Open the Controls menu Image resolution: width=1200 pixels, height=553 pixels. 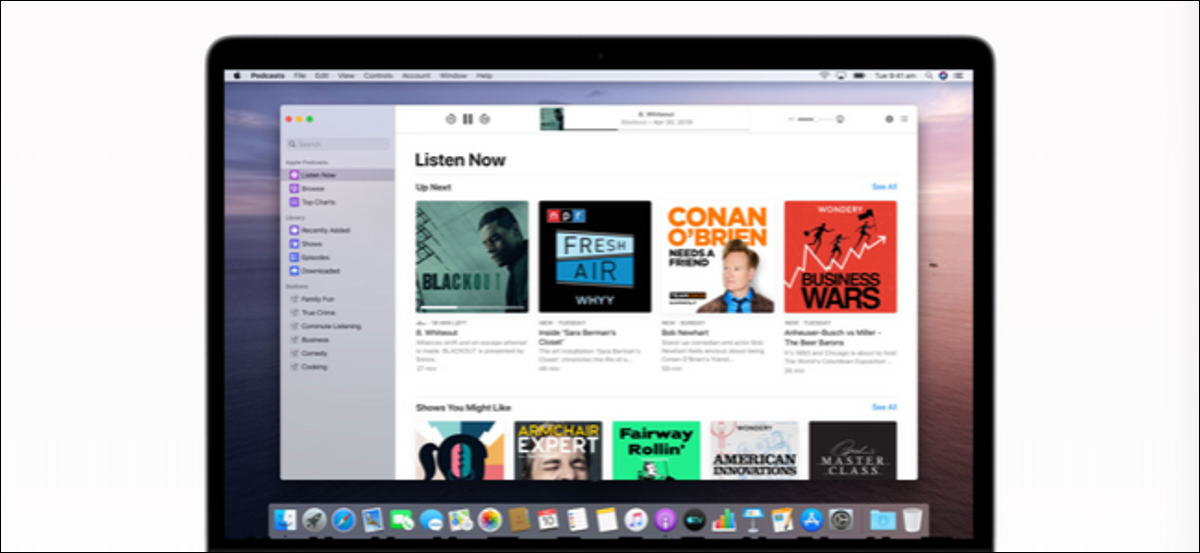point(378,75)
